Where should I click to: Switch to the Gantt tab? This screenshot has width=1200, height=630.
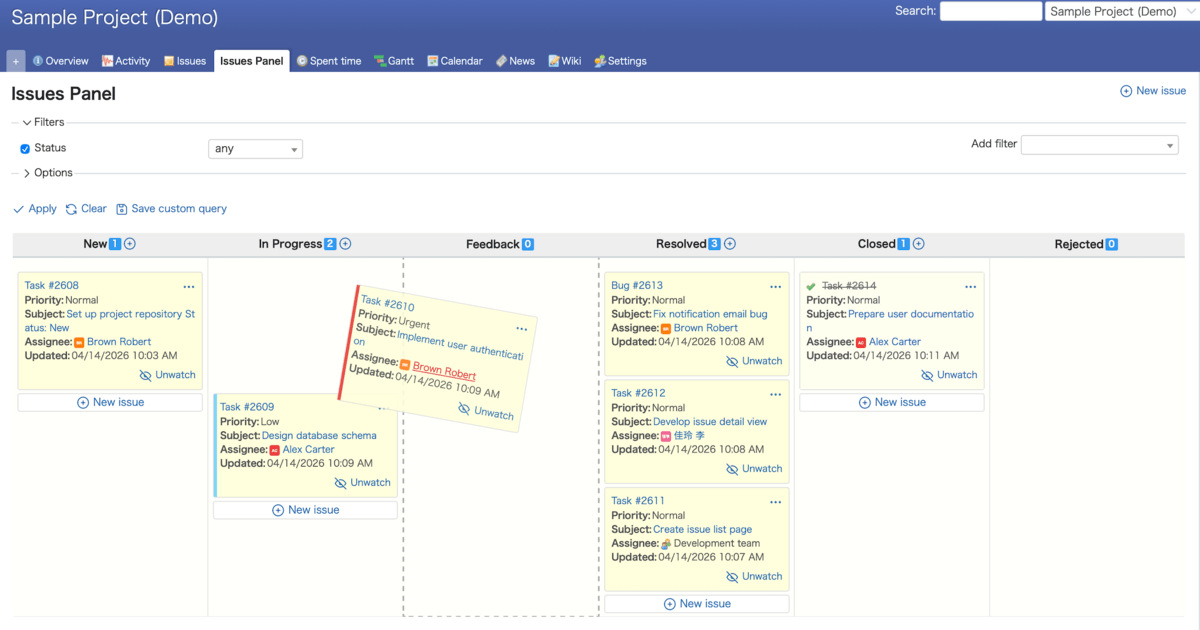394,61
